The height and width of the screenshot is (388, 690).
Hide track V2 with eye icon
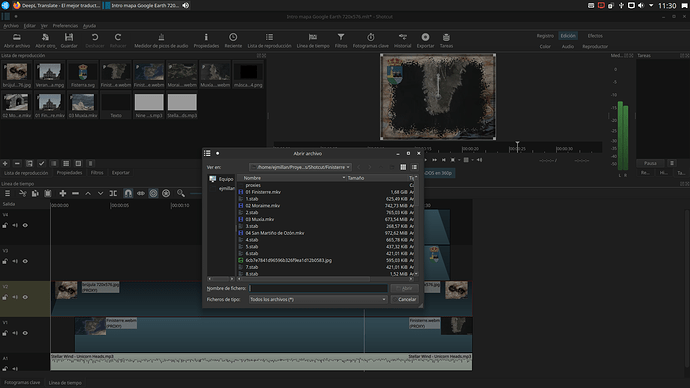[x=25, y=297]
